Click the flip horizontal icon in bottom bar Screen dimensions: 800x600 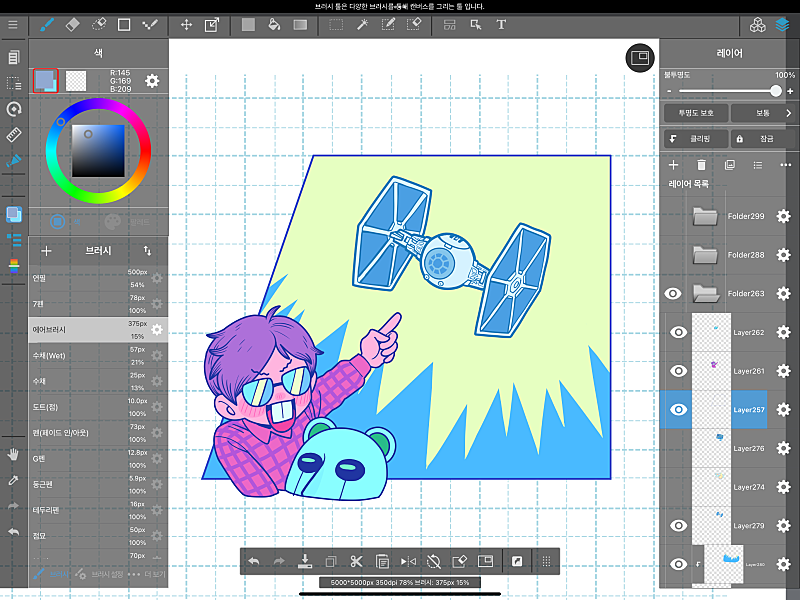point(408,562)
